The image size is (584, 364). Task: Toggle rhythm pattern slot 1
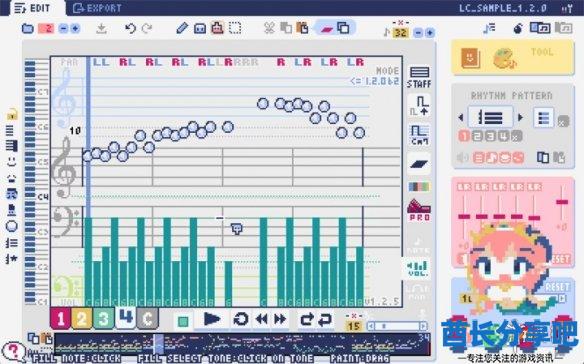click(464, 136)
